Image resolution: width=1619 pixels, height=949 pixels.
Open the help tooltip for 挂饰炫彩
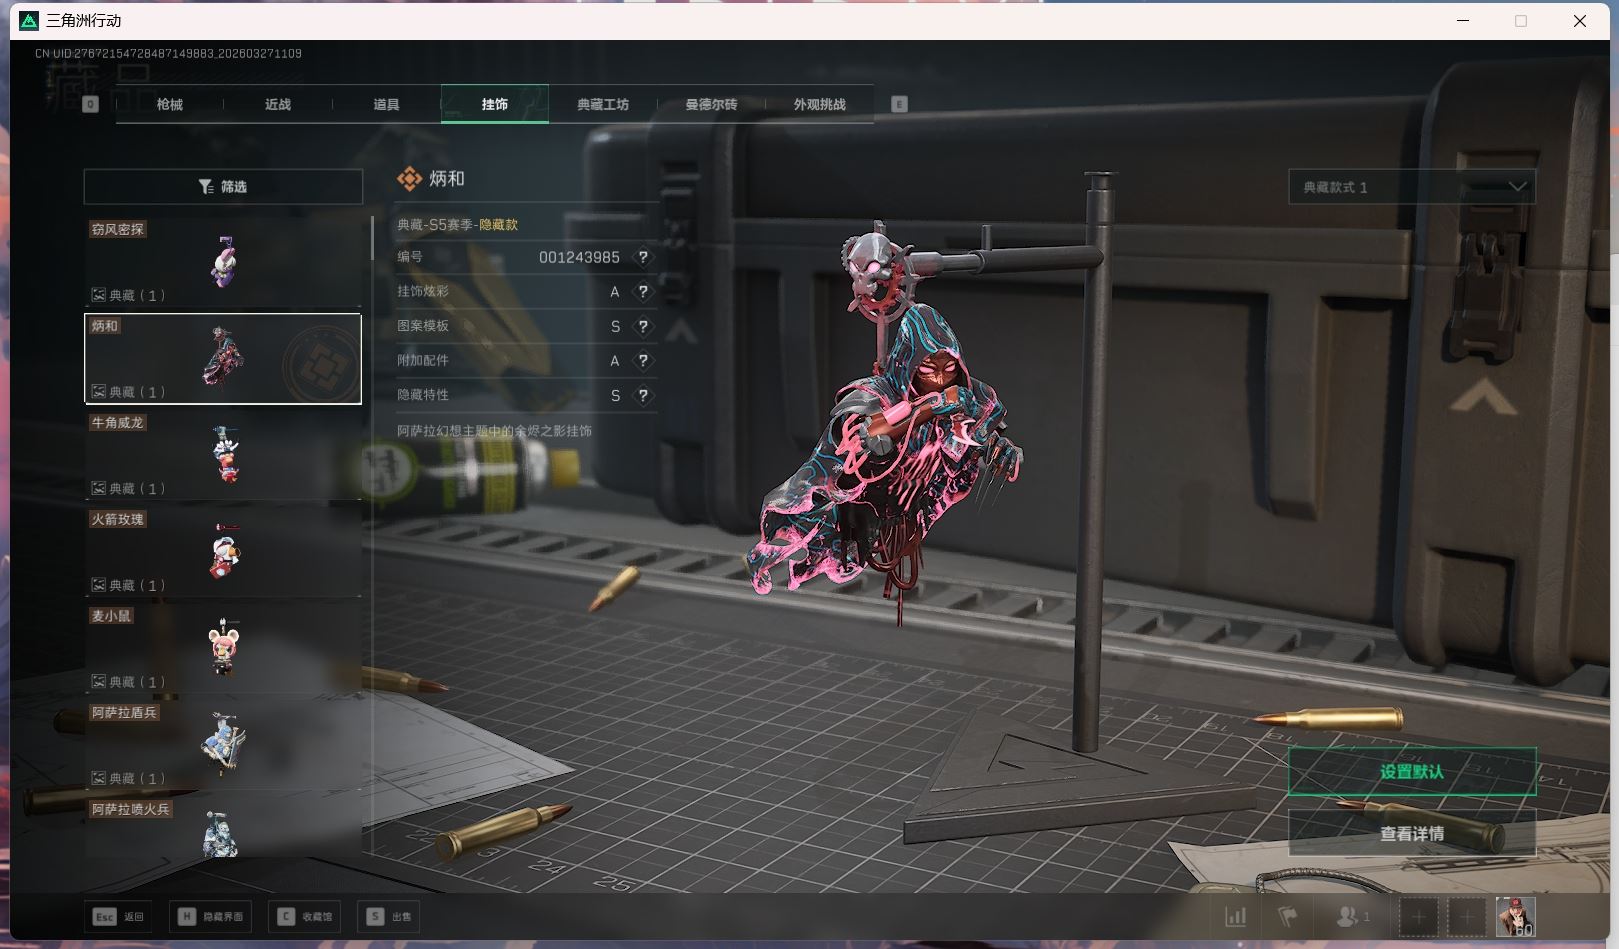point(643,292)
